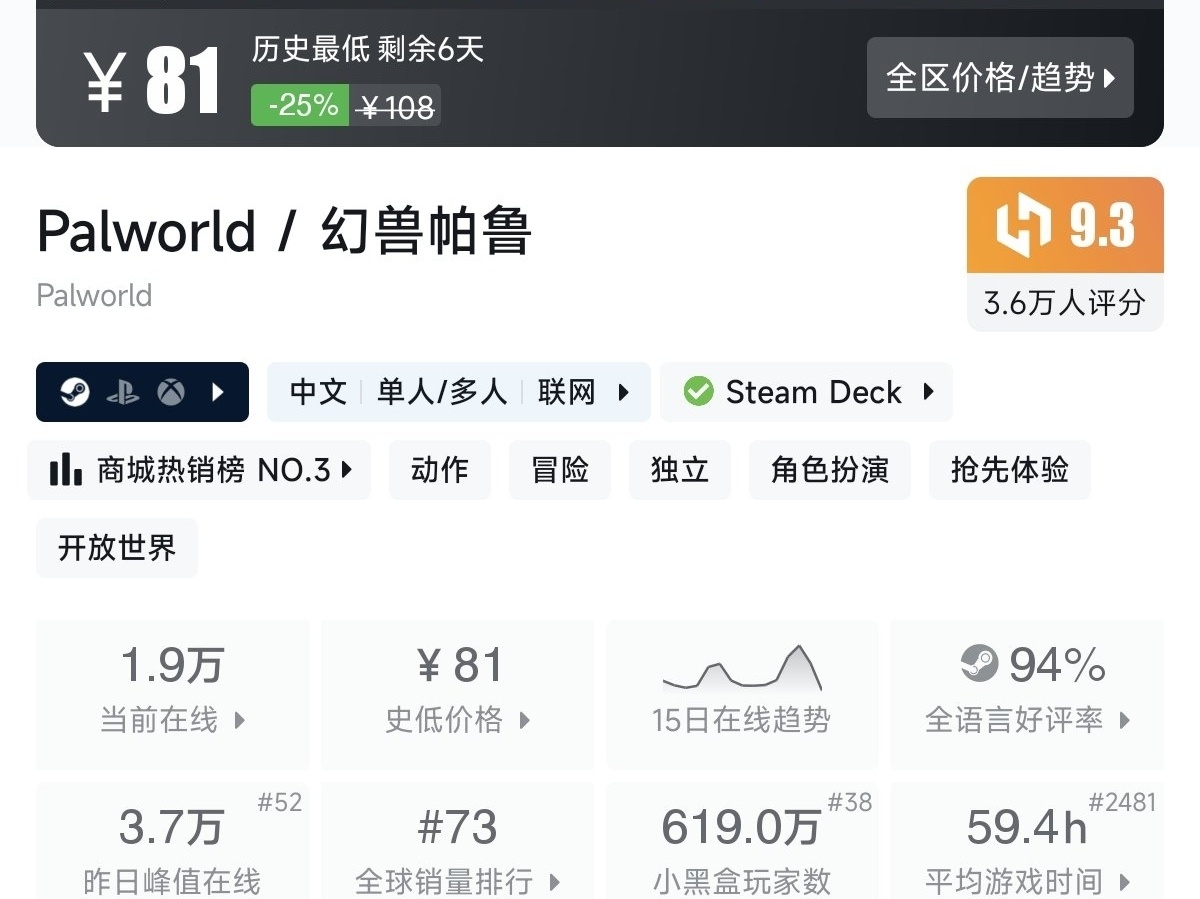The height and width of the screenshot is (899, 1200).
Task: Click the 单人/多人 mode label
Action: pyautogui.click(x=442, y=392)
